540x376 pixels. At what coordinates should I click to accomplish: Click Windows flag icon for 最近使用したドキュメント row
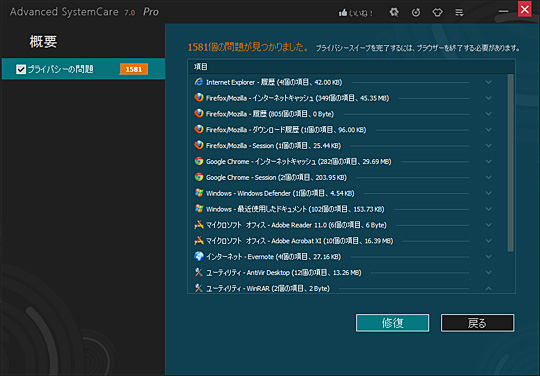coord(199,209)
